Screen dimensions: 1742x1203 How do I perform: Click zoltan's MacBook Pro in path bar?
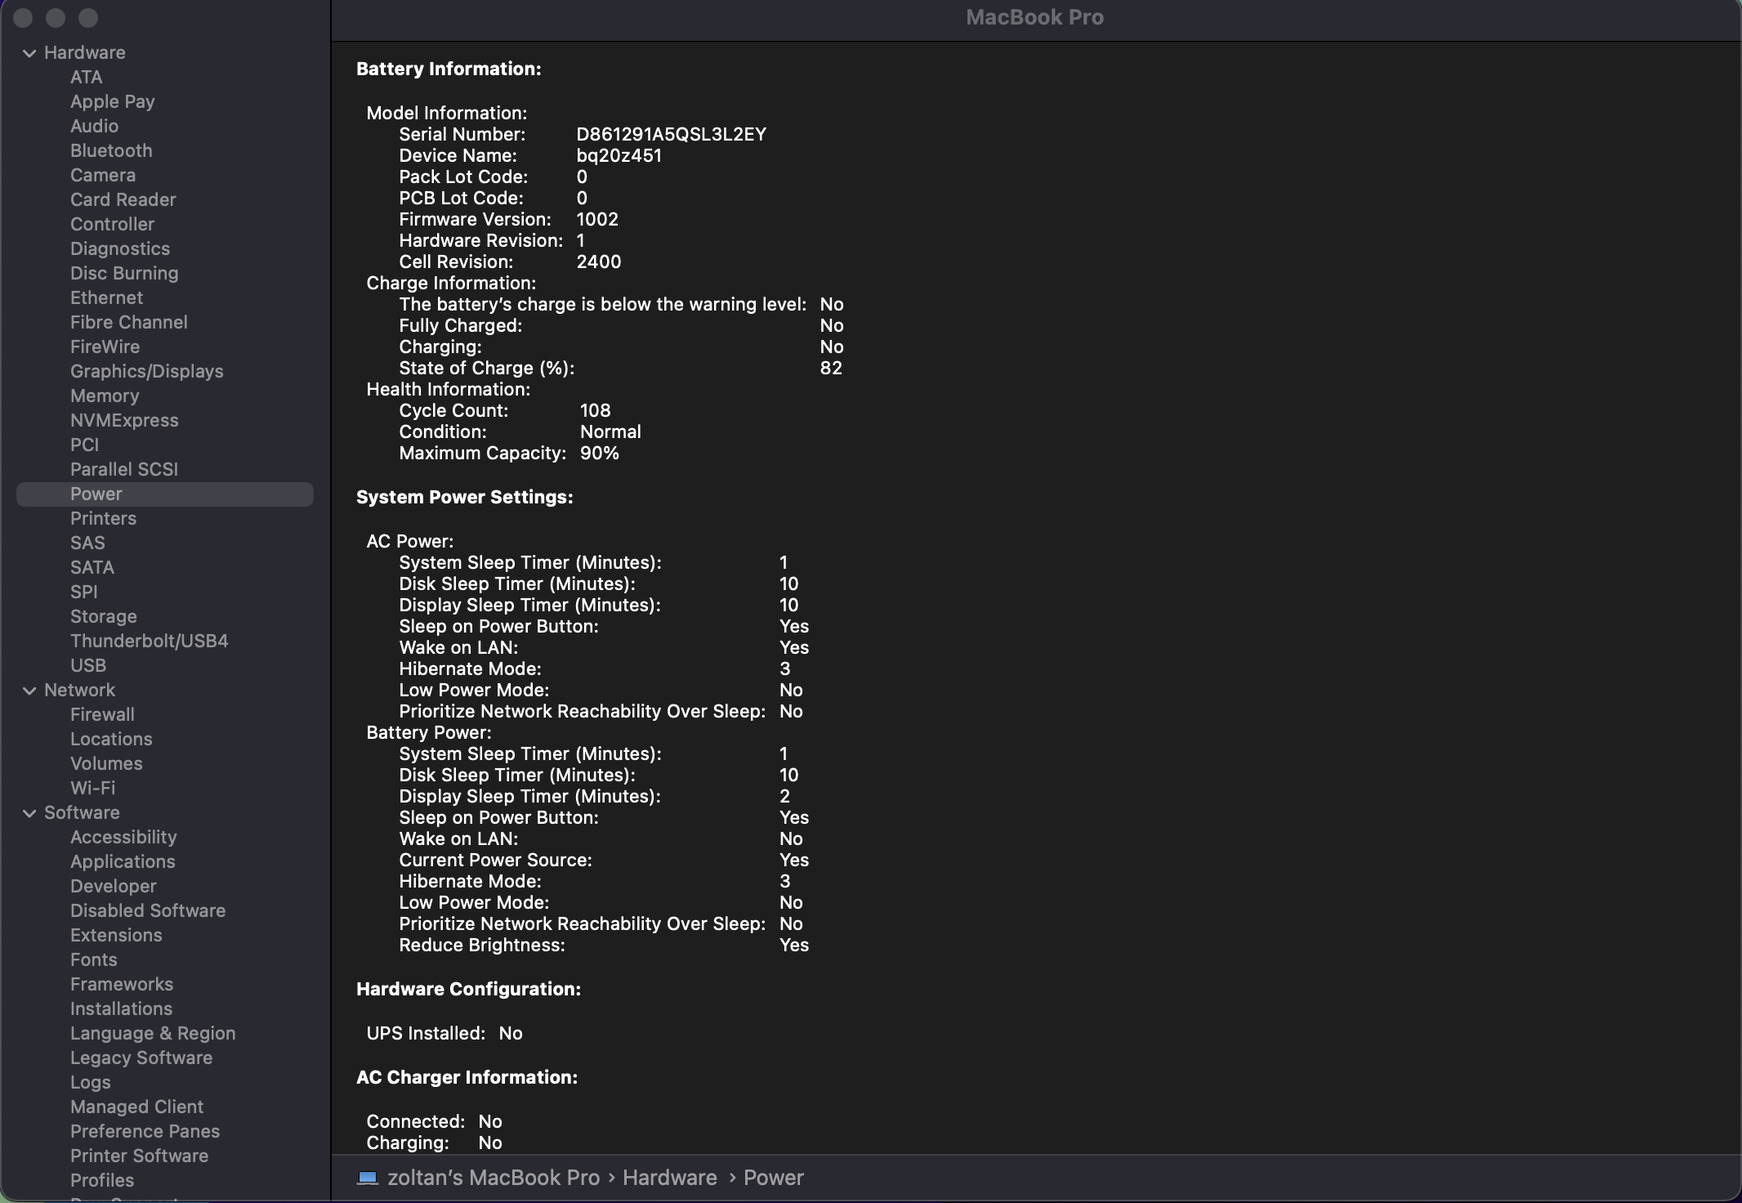tap(493, 1178)
